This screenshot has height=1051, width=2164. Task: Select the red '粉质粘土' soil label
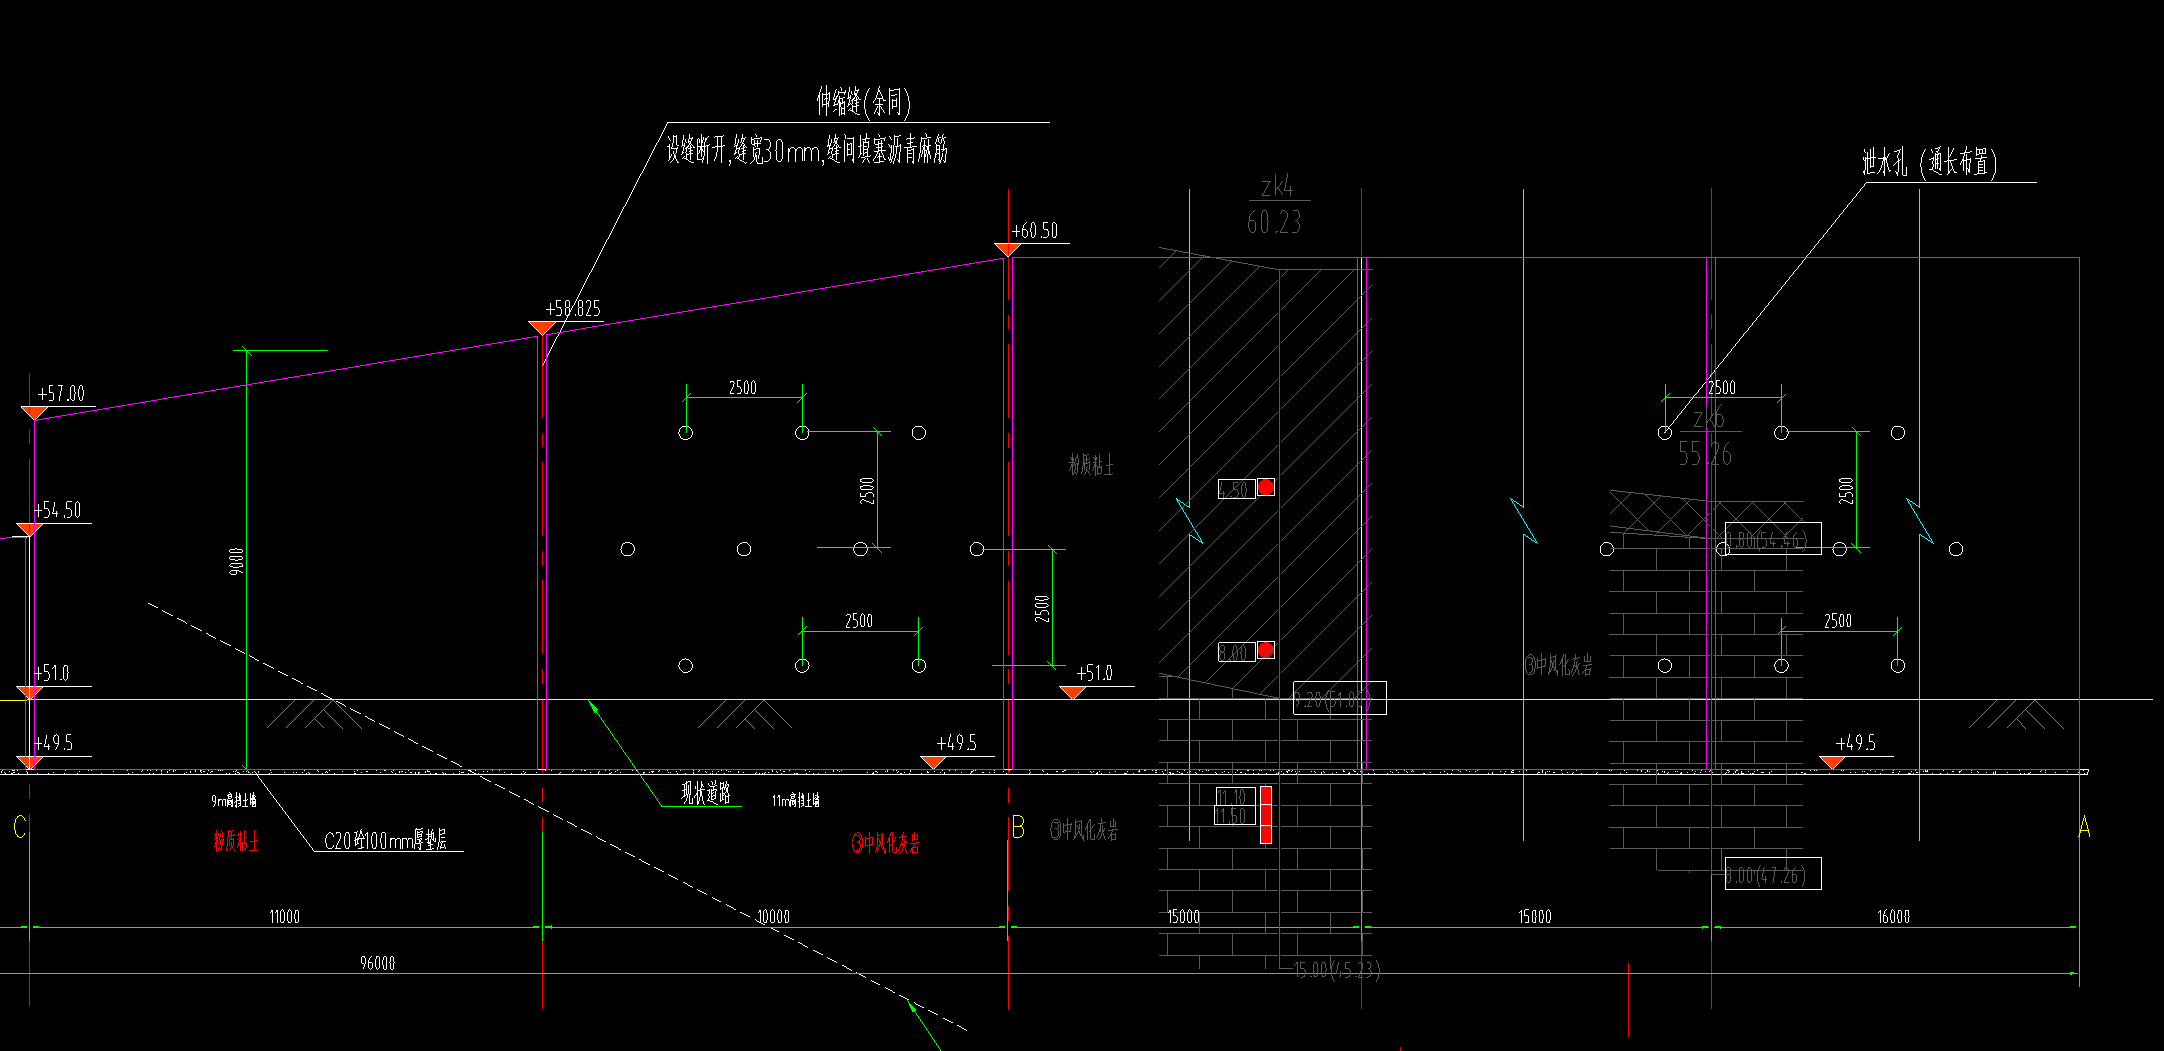(236, 841)
